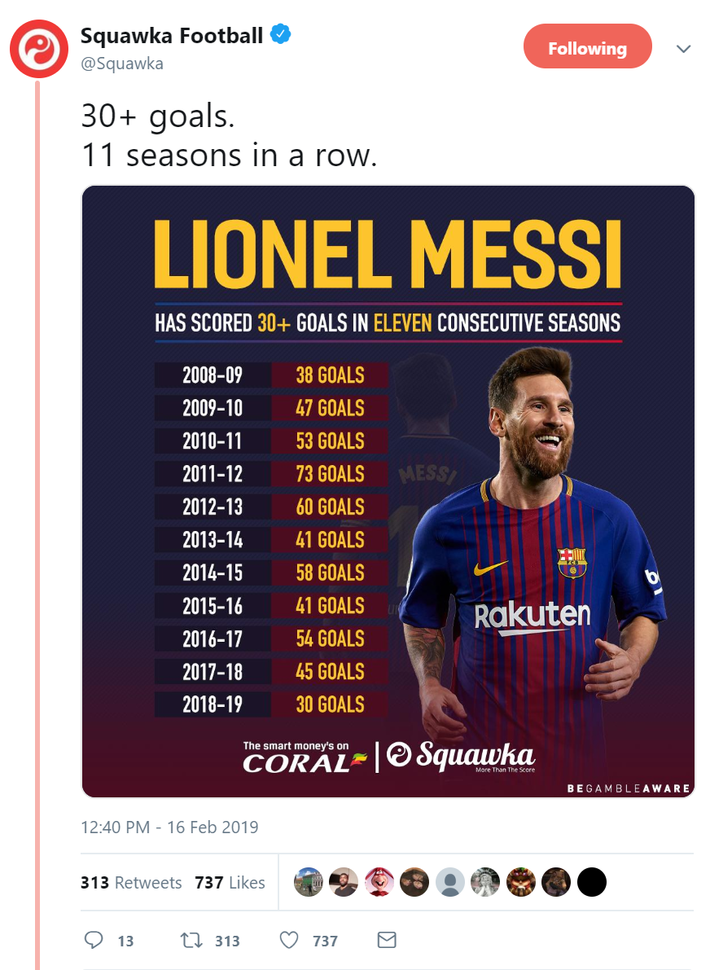The image size is (710, 970).
Task: Open the Lionel Messi infographic image
Action: tap(388, 491)
